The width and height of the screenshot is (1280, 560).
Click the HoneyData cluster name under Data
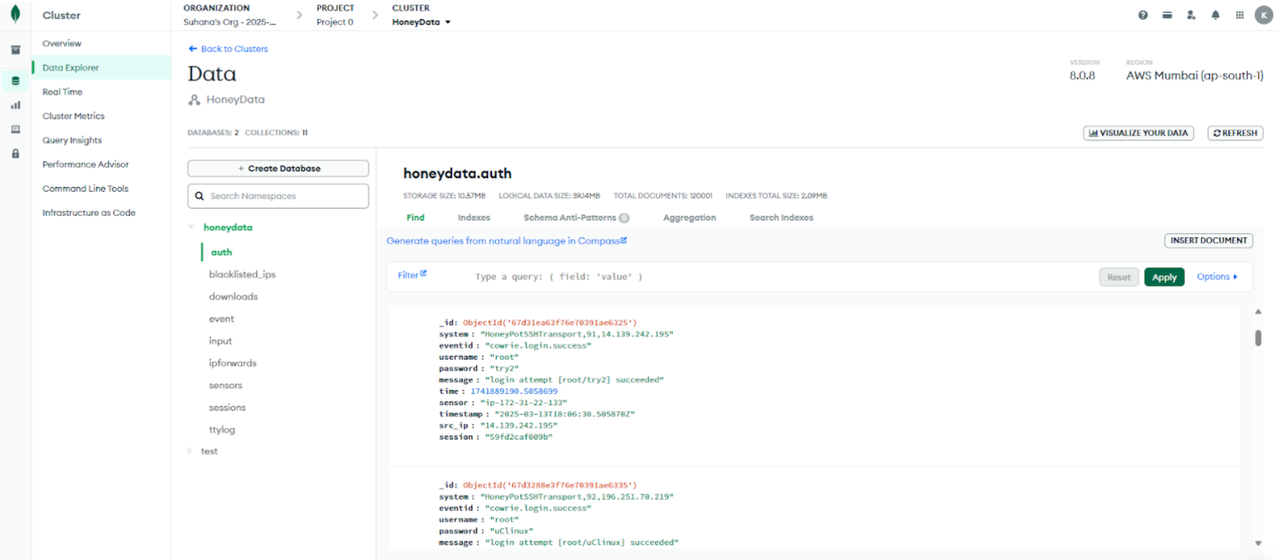point(235,100)
